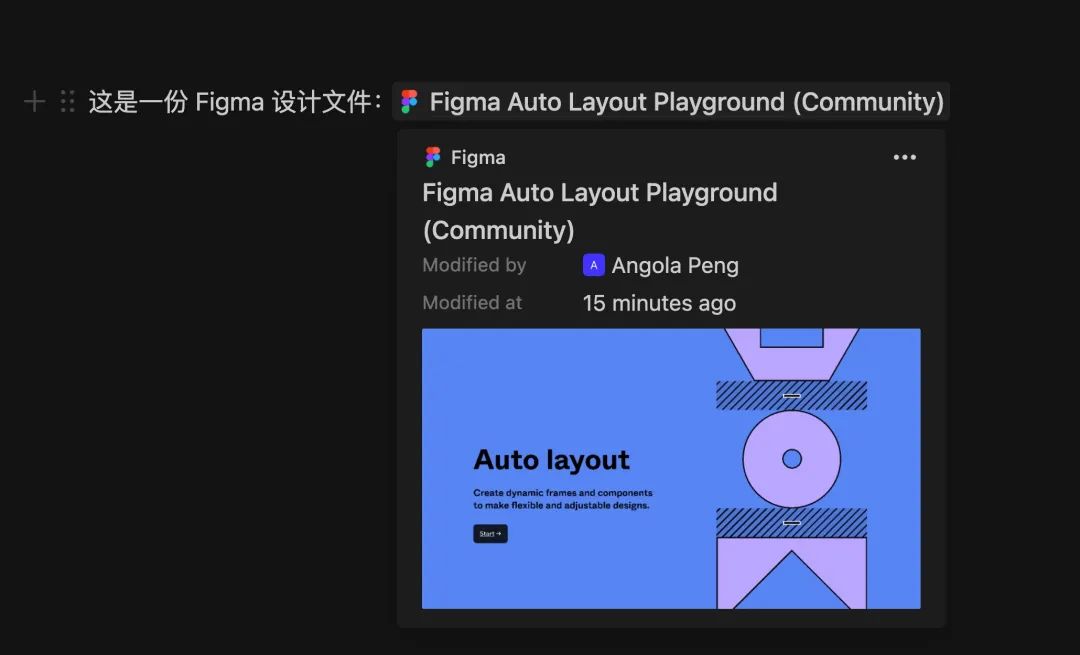
Task: Click the plus icon to add a block
Action: pyautogui.click(x=34, y=101)
